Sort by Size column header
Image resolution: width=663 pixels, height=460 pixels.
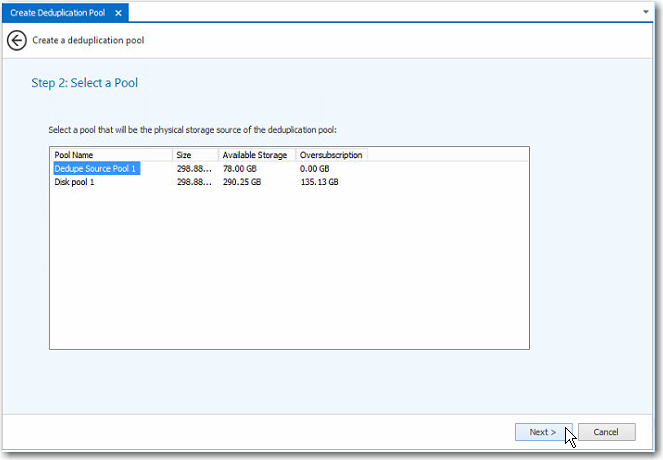point(195,155)
